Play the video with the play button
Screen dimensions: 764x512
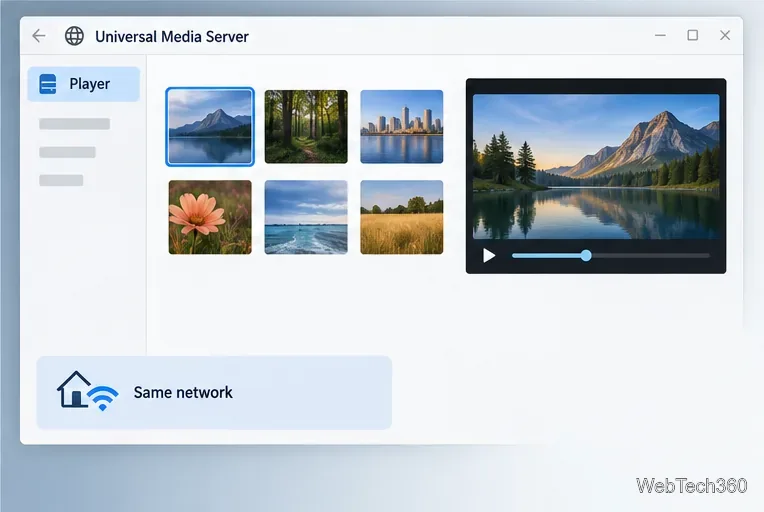pyautogui.click(x=489, y=255)
